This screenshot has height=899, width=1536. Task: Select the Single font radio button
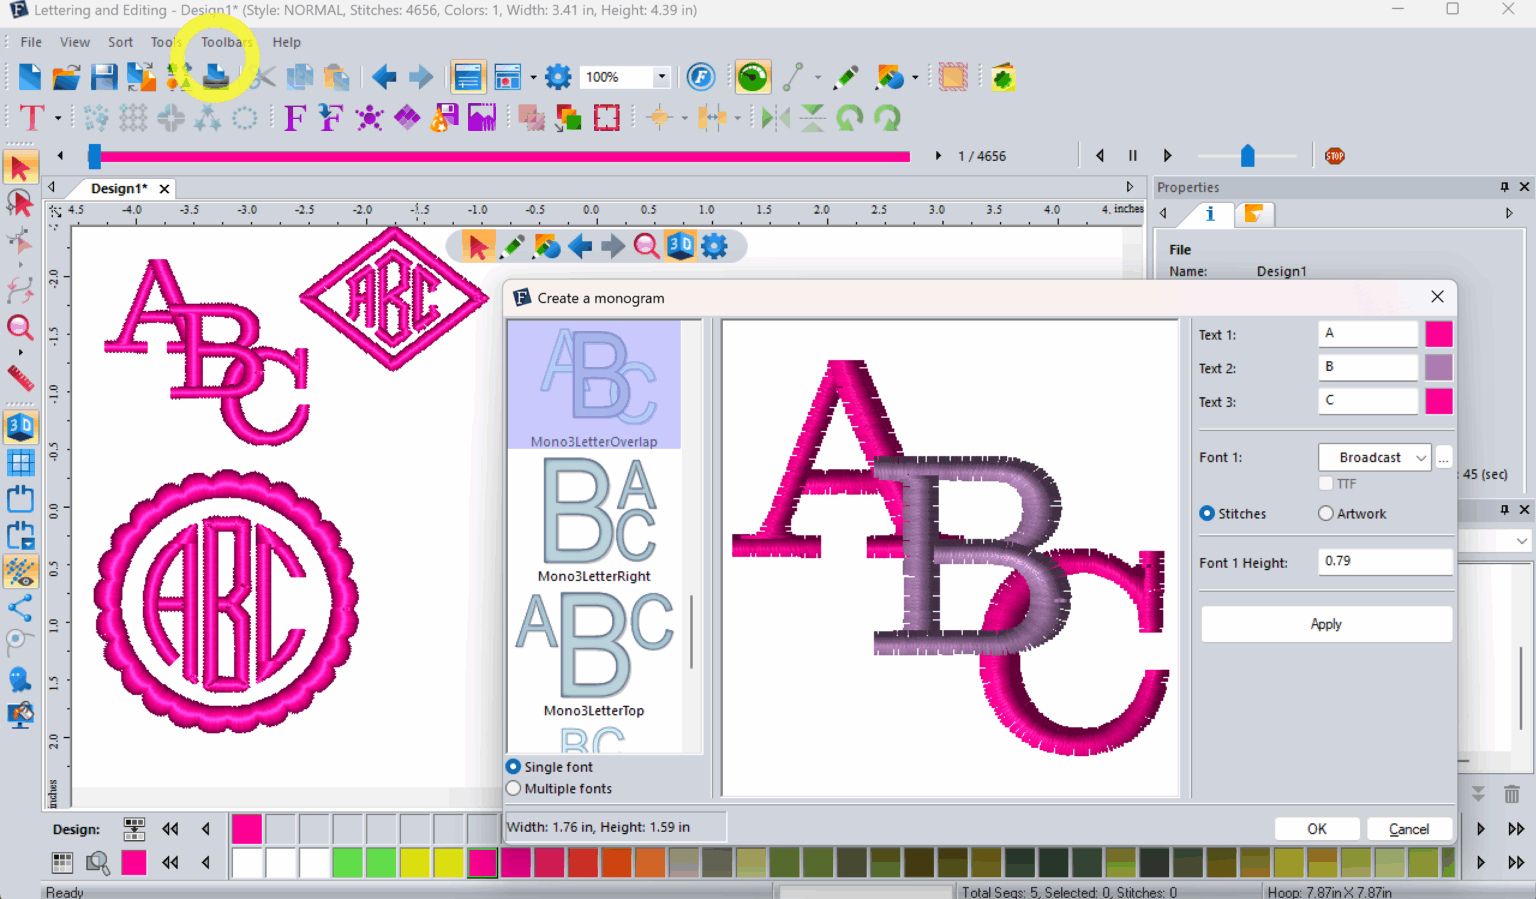[x=513, y=766]
